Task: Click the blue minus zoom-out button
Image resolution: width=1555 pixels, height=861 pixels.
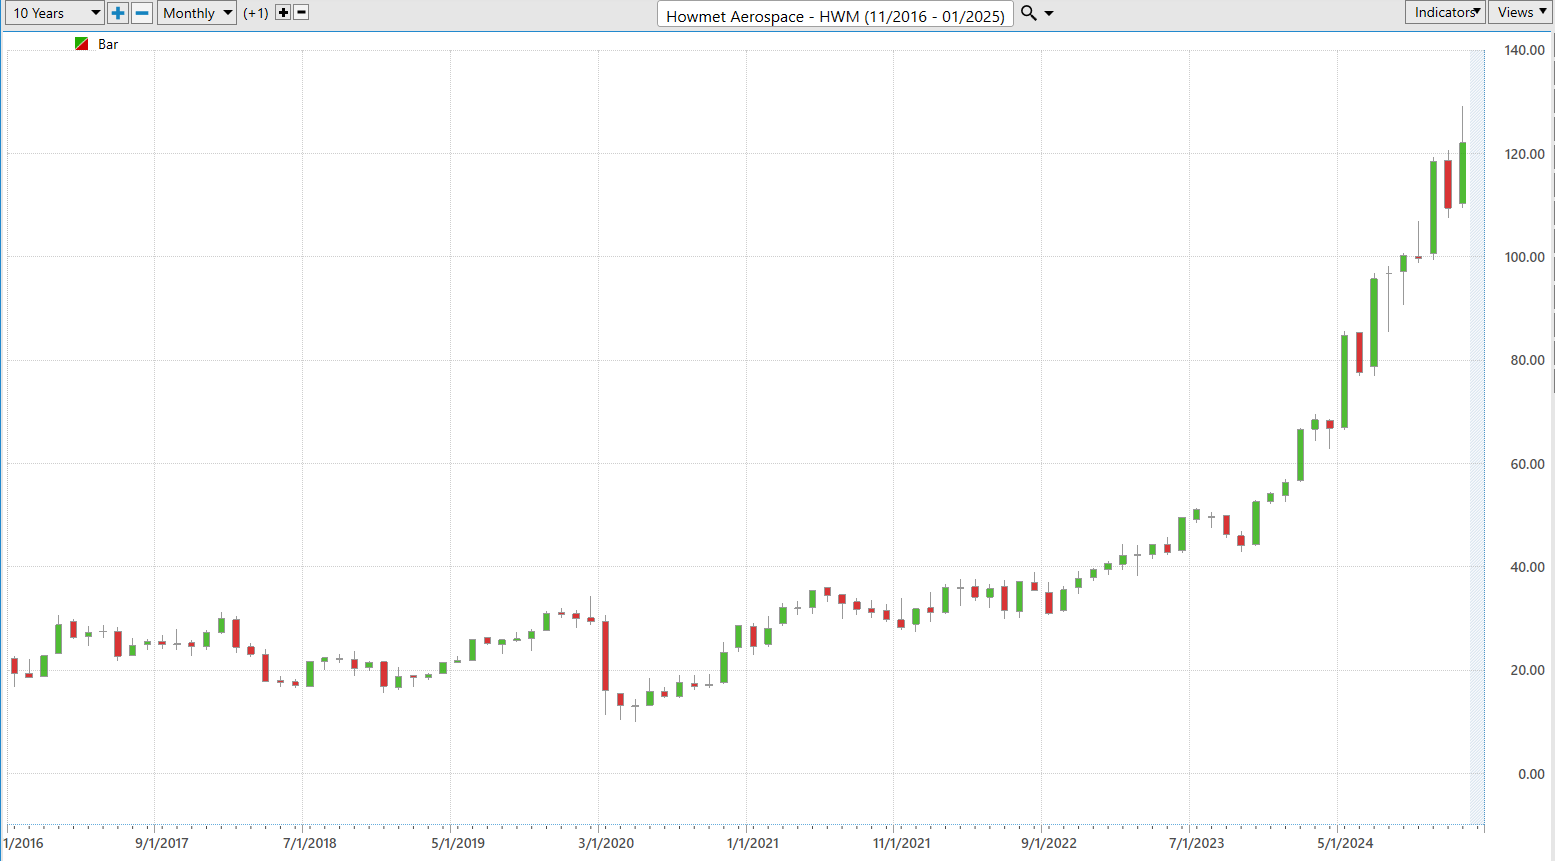Action: 142,13
